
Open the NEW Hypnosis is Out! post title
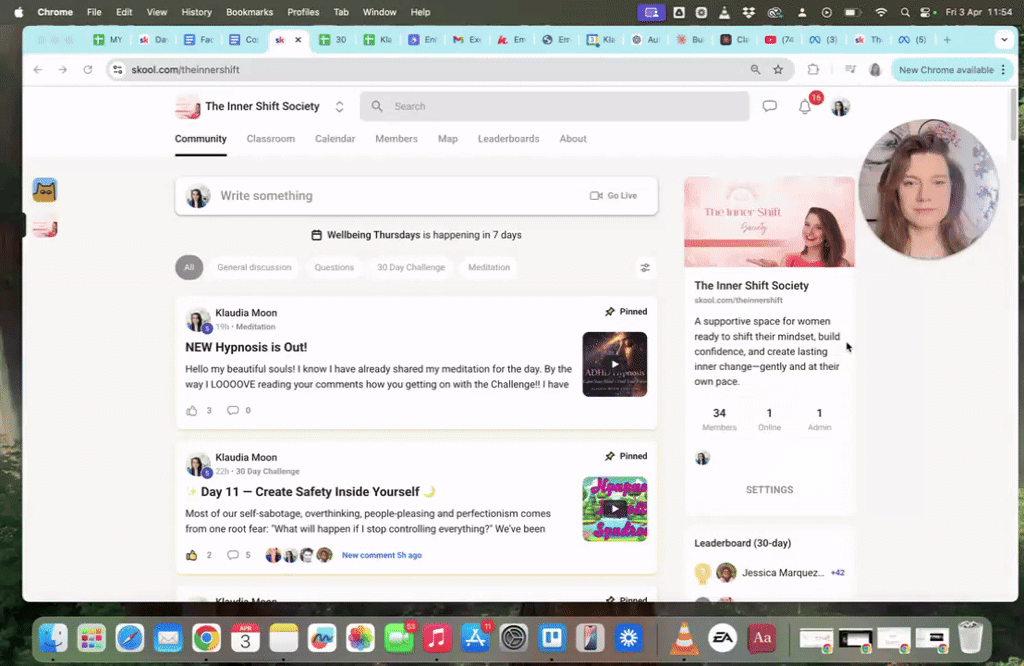coord(246,347)
